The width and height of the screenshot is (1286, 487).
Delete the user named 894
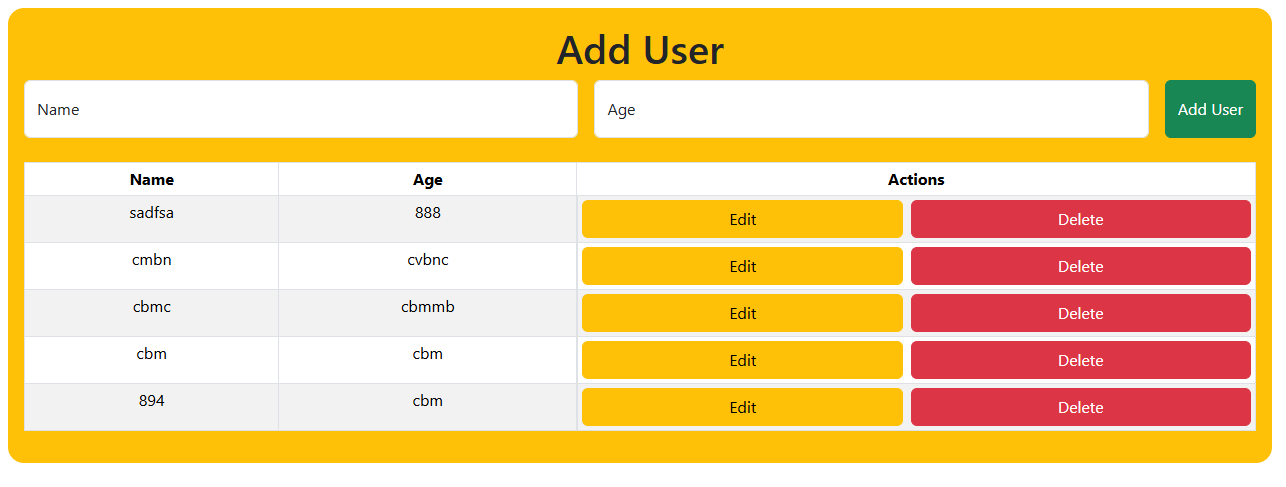tap(1080, 407)
